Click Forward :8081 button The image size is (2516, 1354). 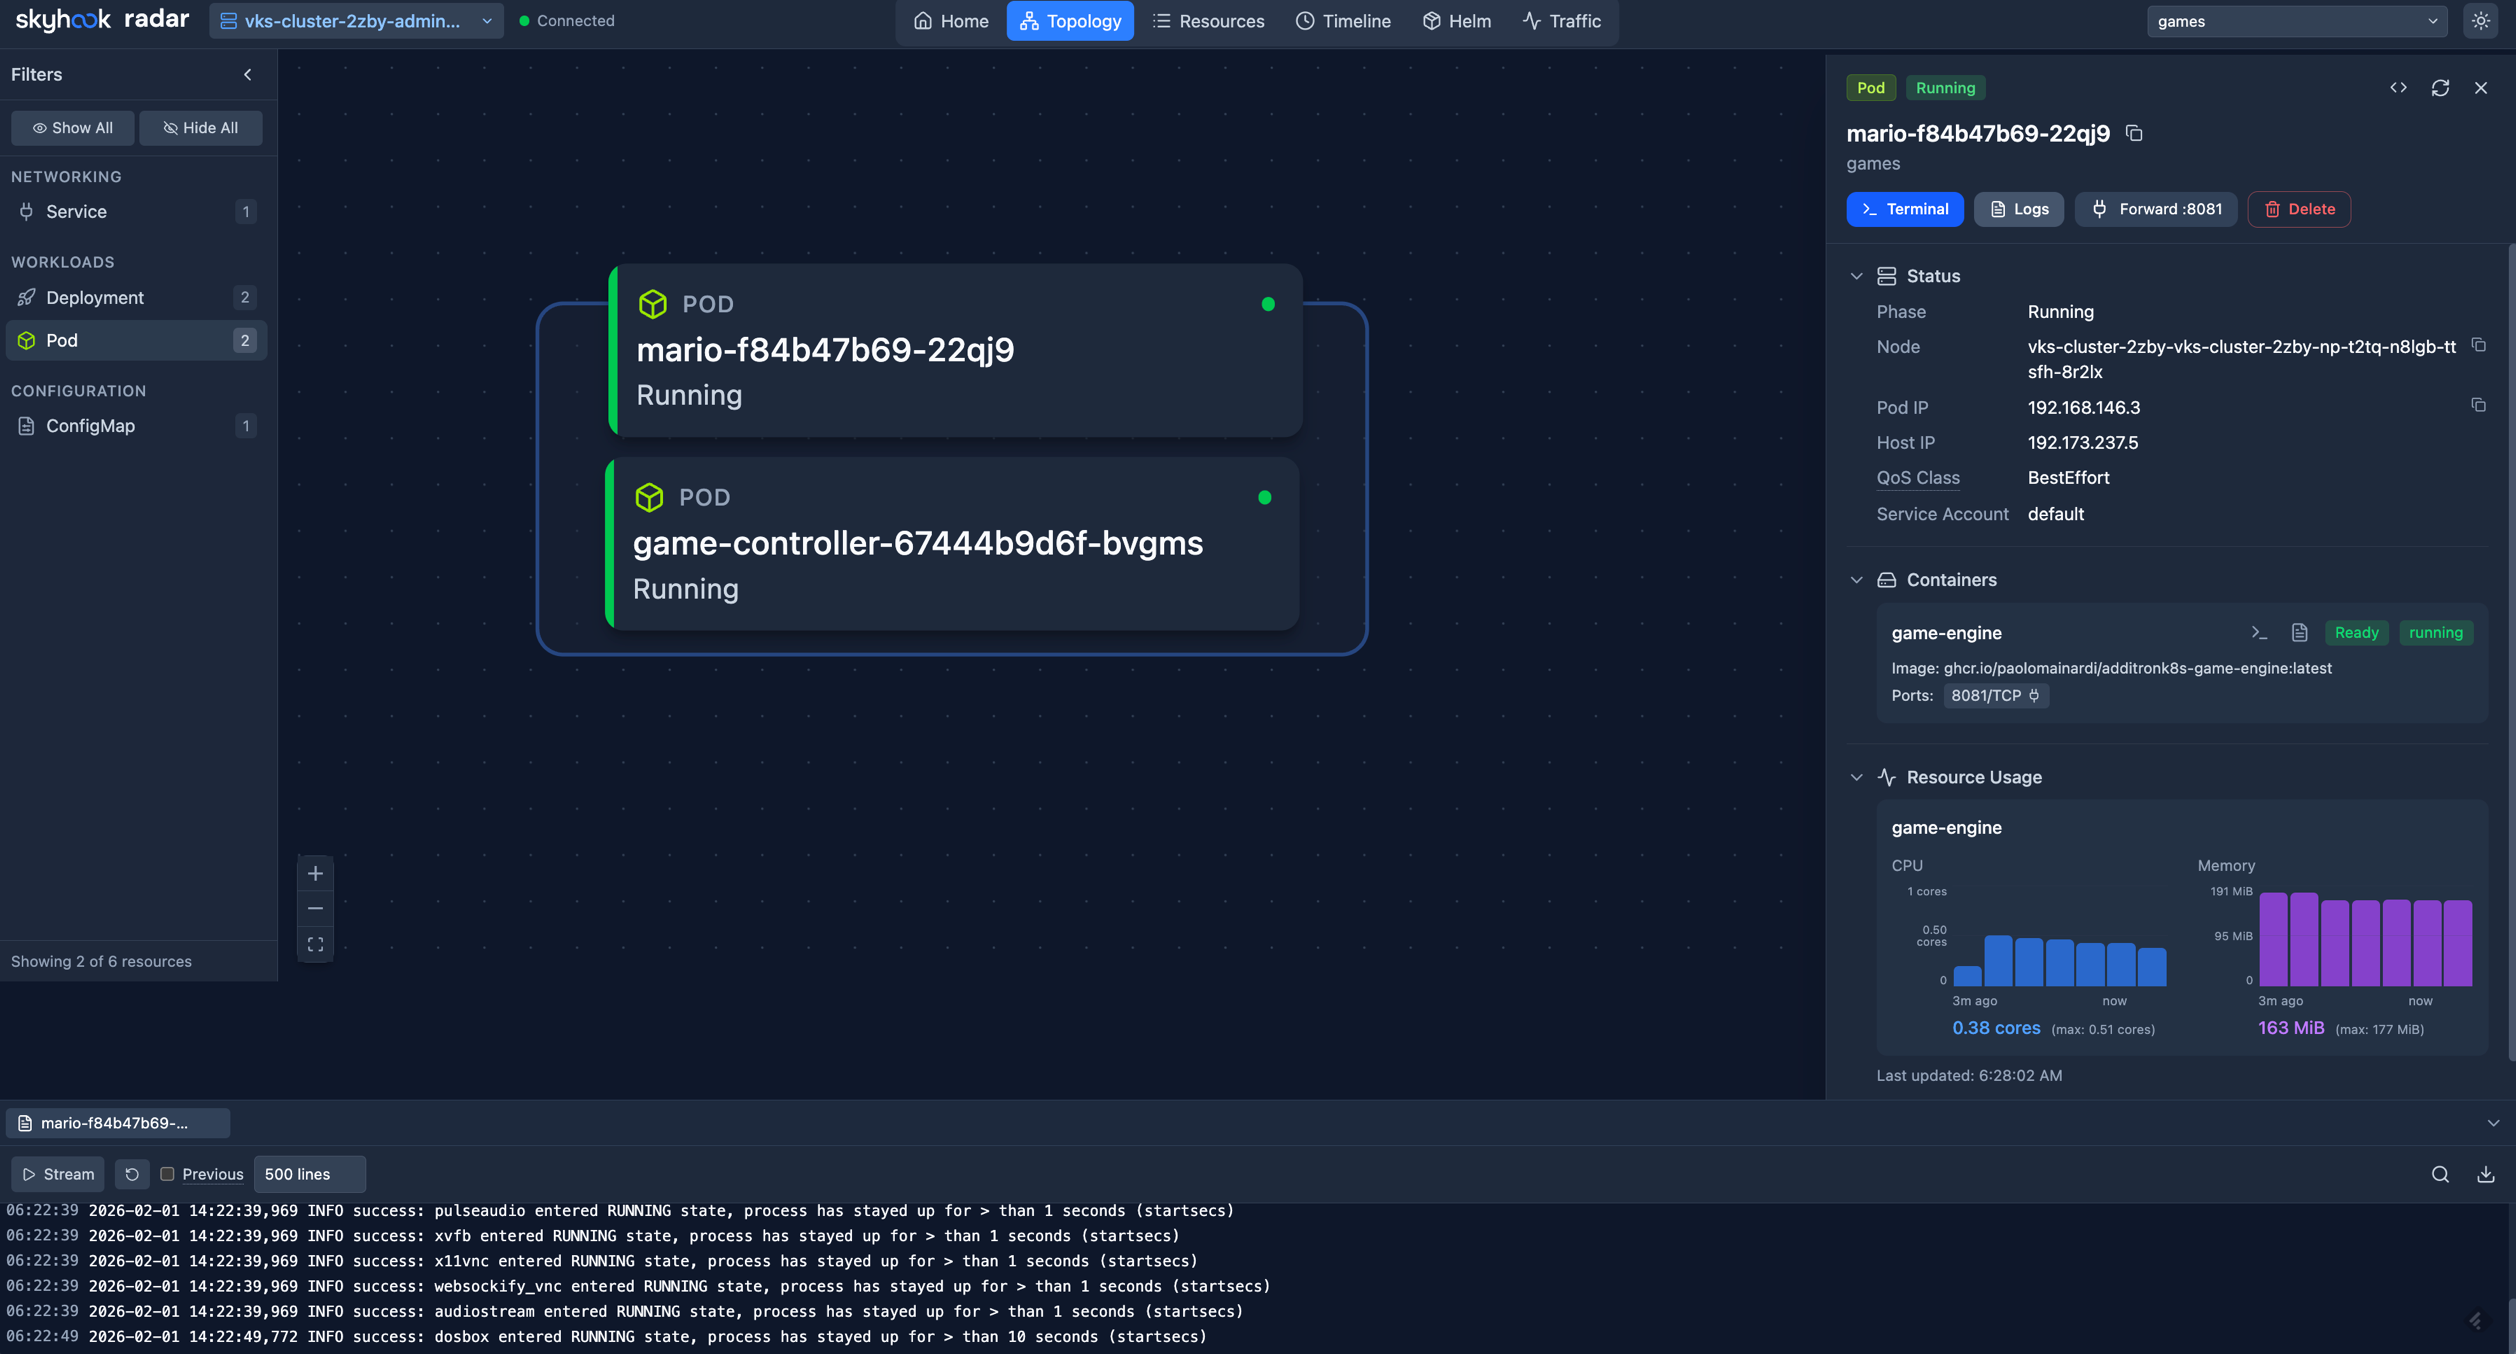pyautogui.click(x=2156, y=209)
